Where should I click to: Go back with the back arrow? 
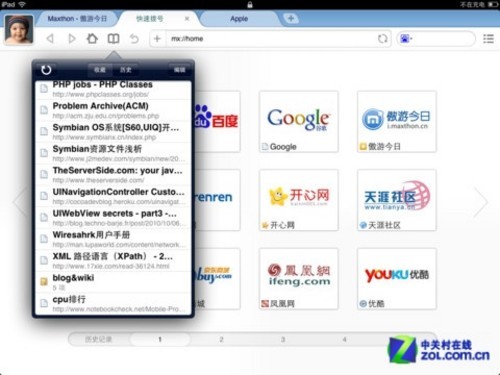point(50,39)
